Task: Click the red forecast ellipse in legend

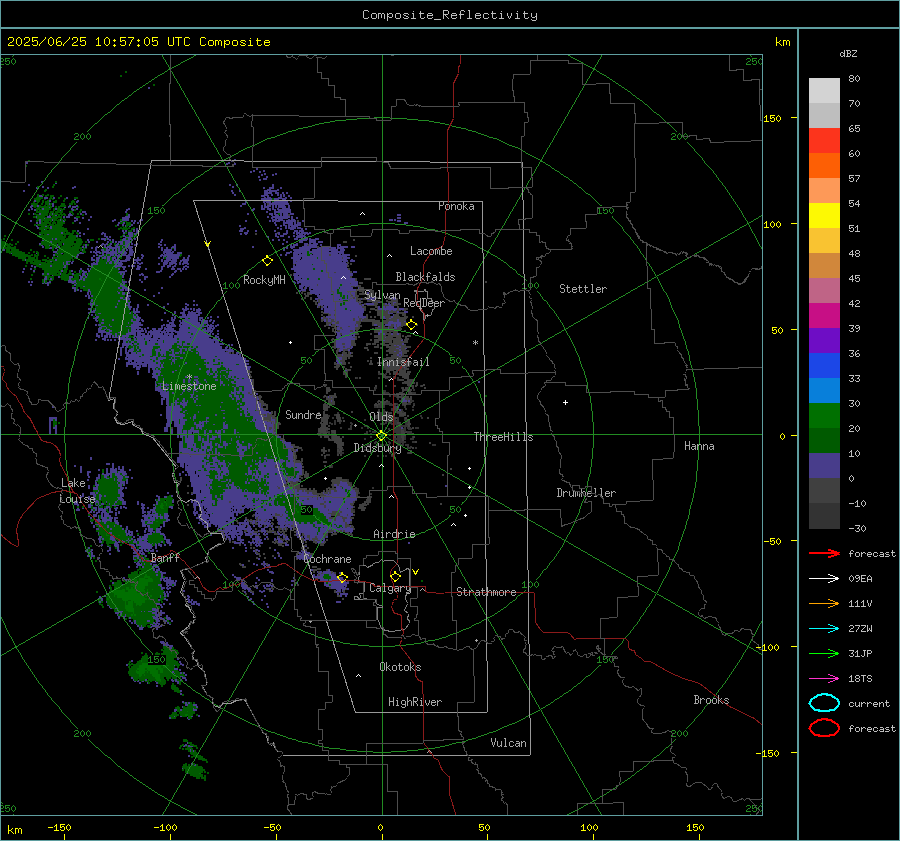Action: point(824,728)
